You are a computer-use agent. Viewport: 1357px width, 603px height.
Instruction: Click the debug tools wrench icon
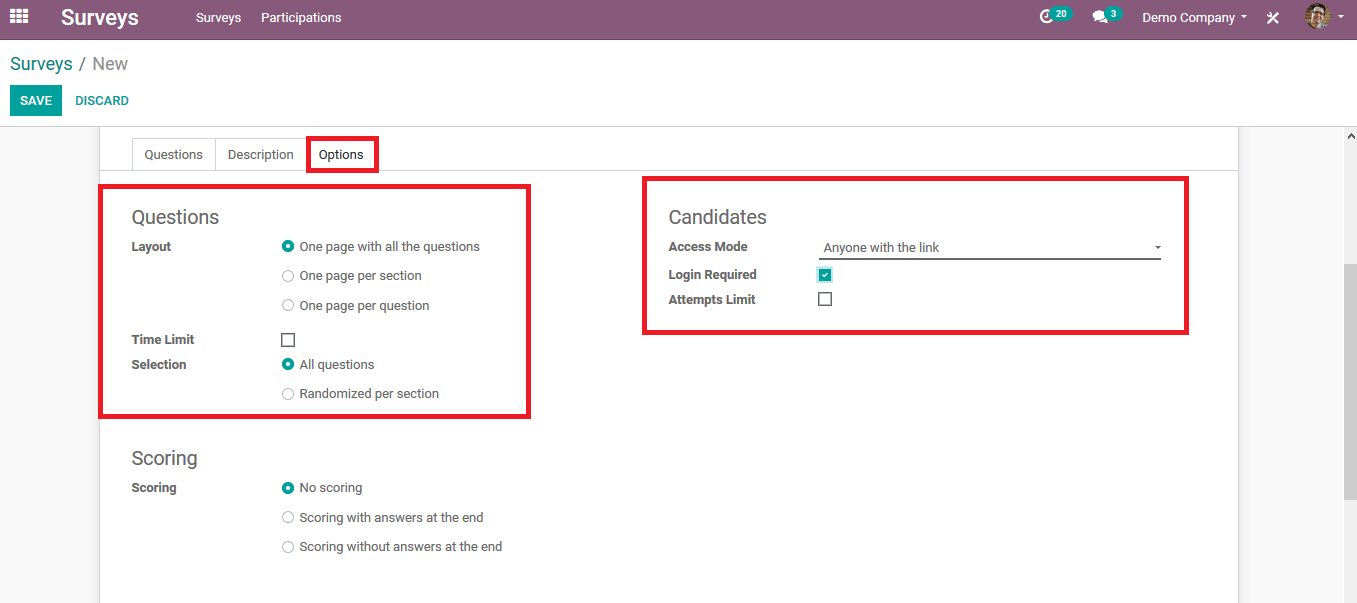pyautogui.click(x=1272, y=18)
